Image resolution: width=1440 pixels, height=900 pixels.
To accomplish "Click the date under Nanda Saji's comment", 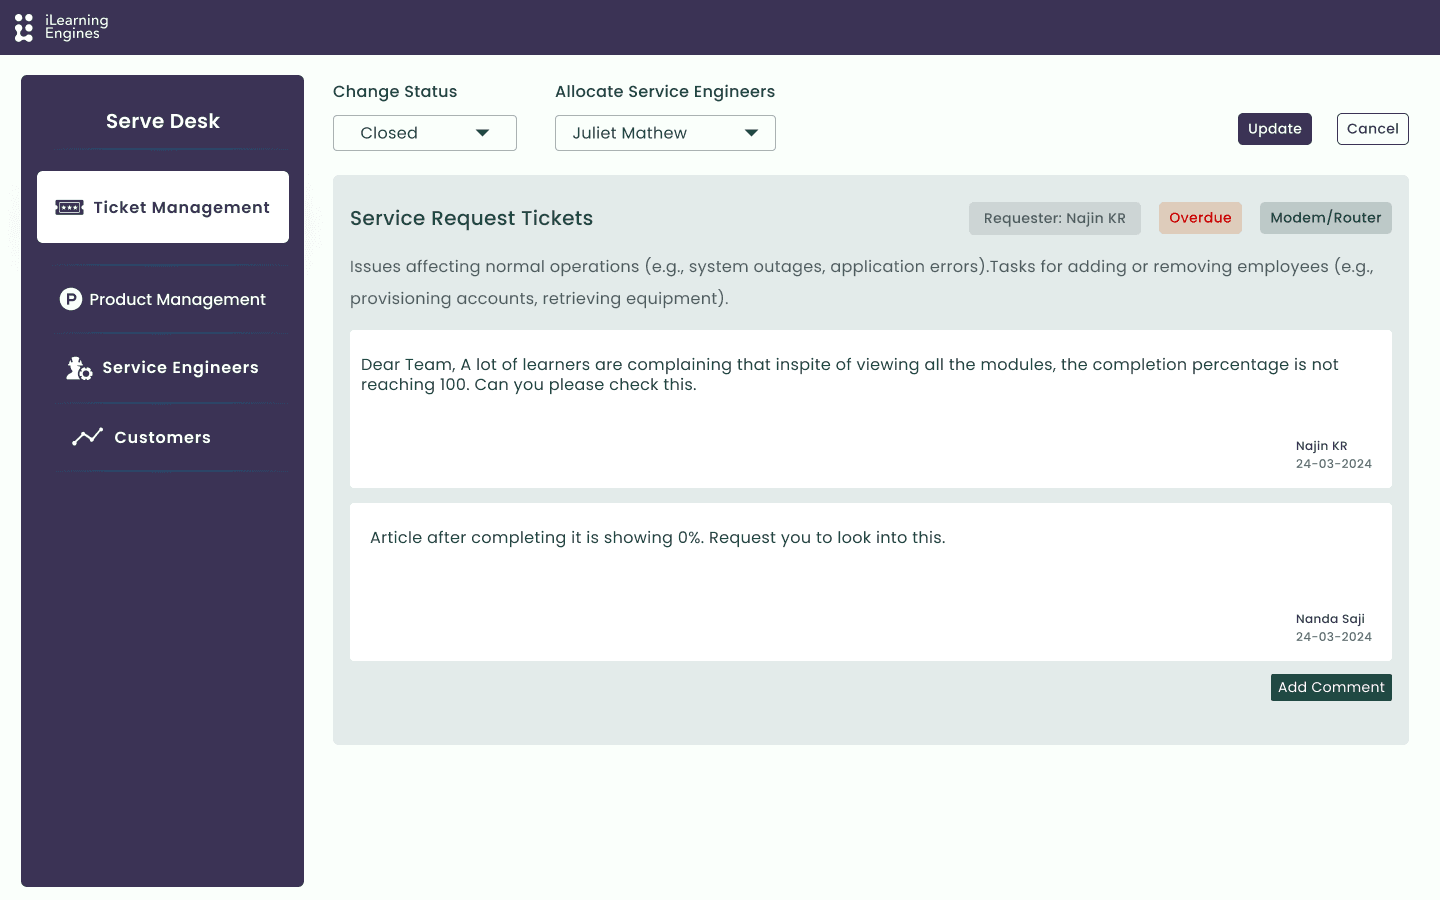I will click(1334, 637).
